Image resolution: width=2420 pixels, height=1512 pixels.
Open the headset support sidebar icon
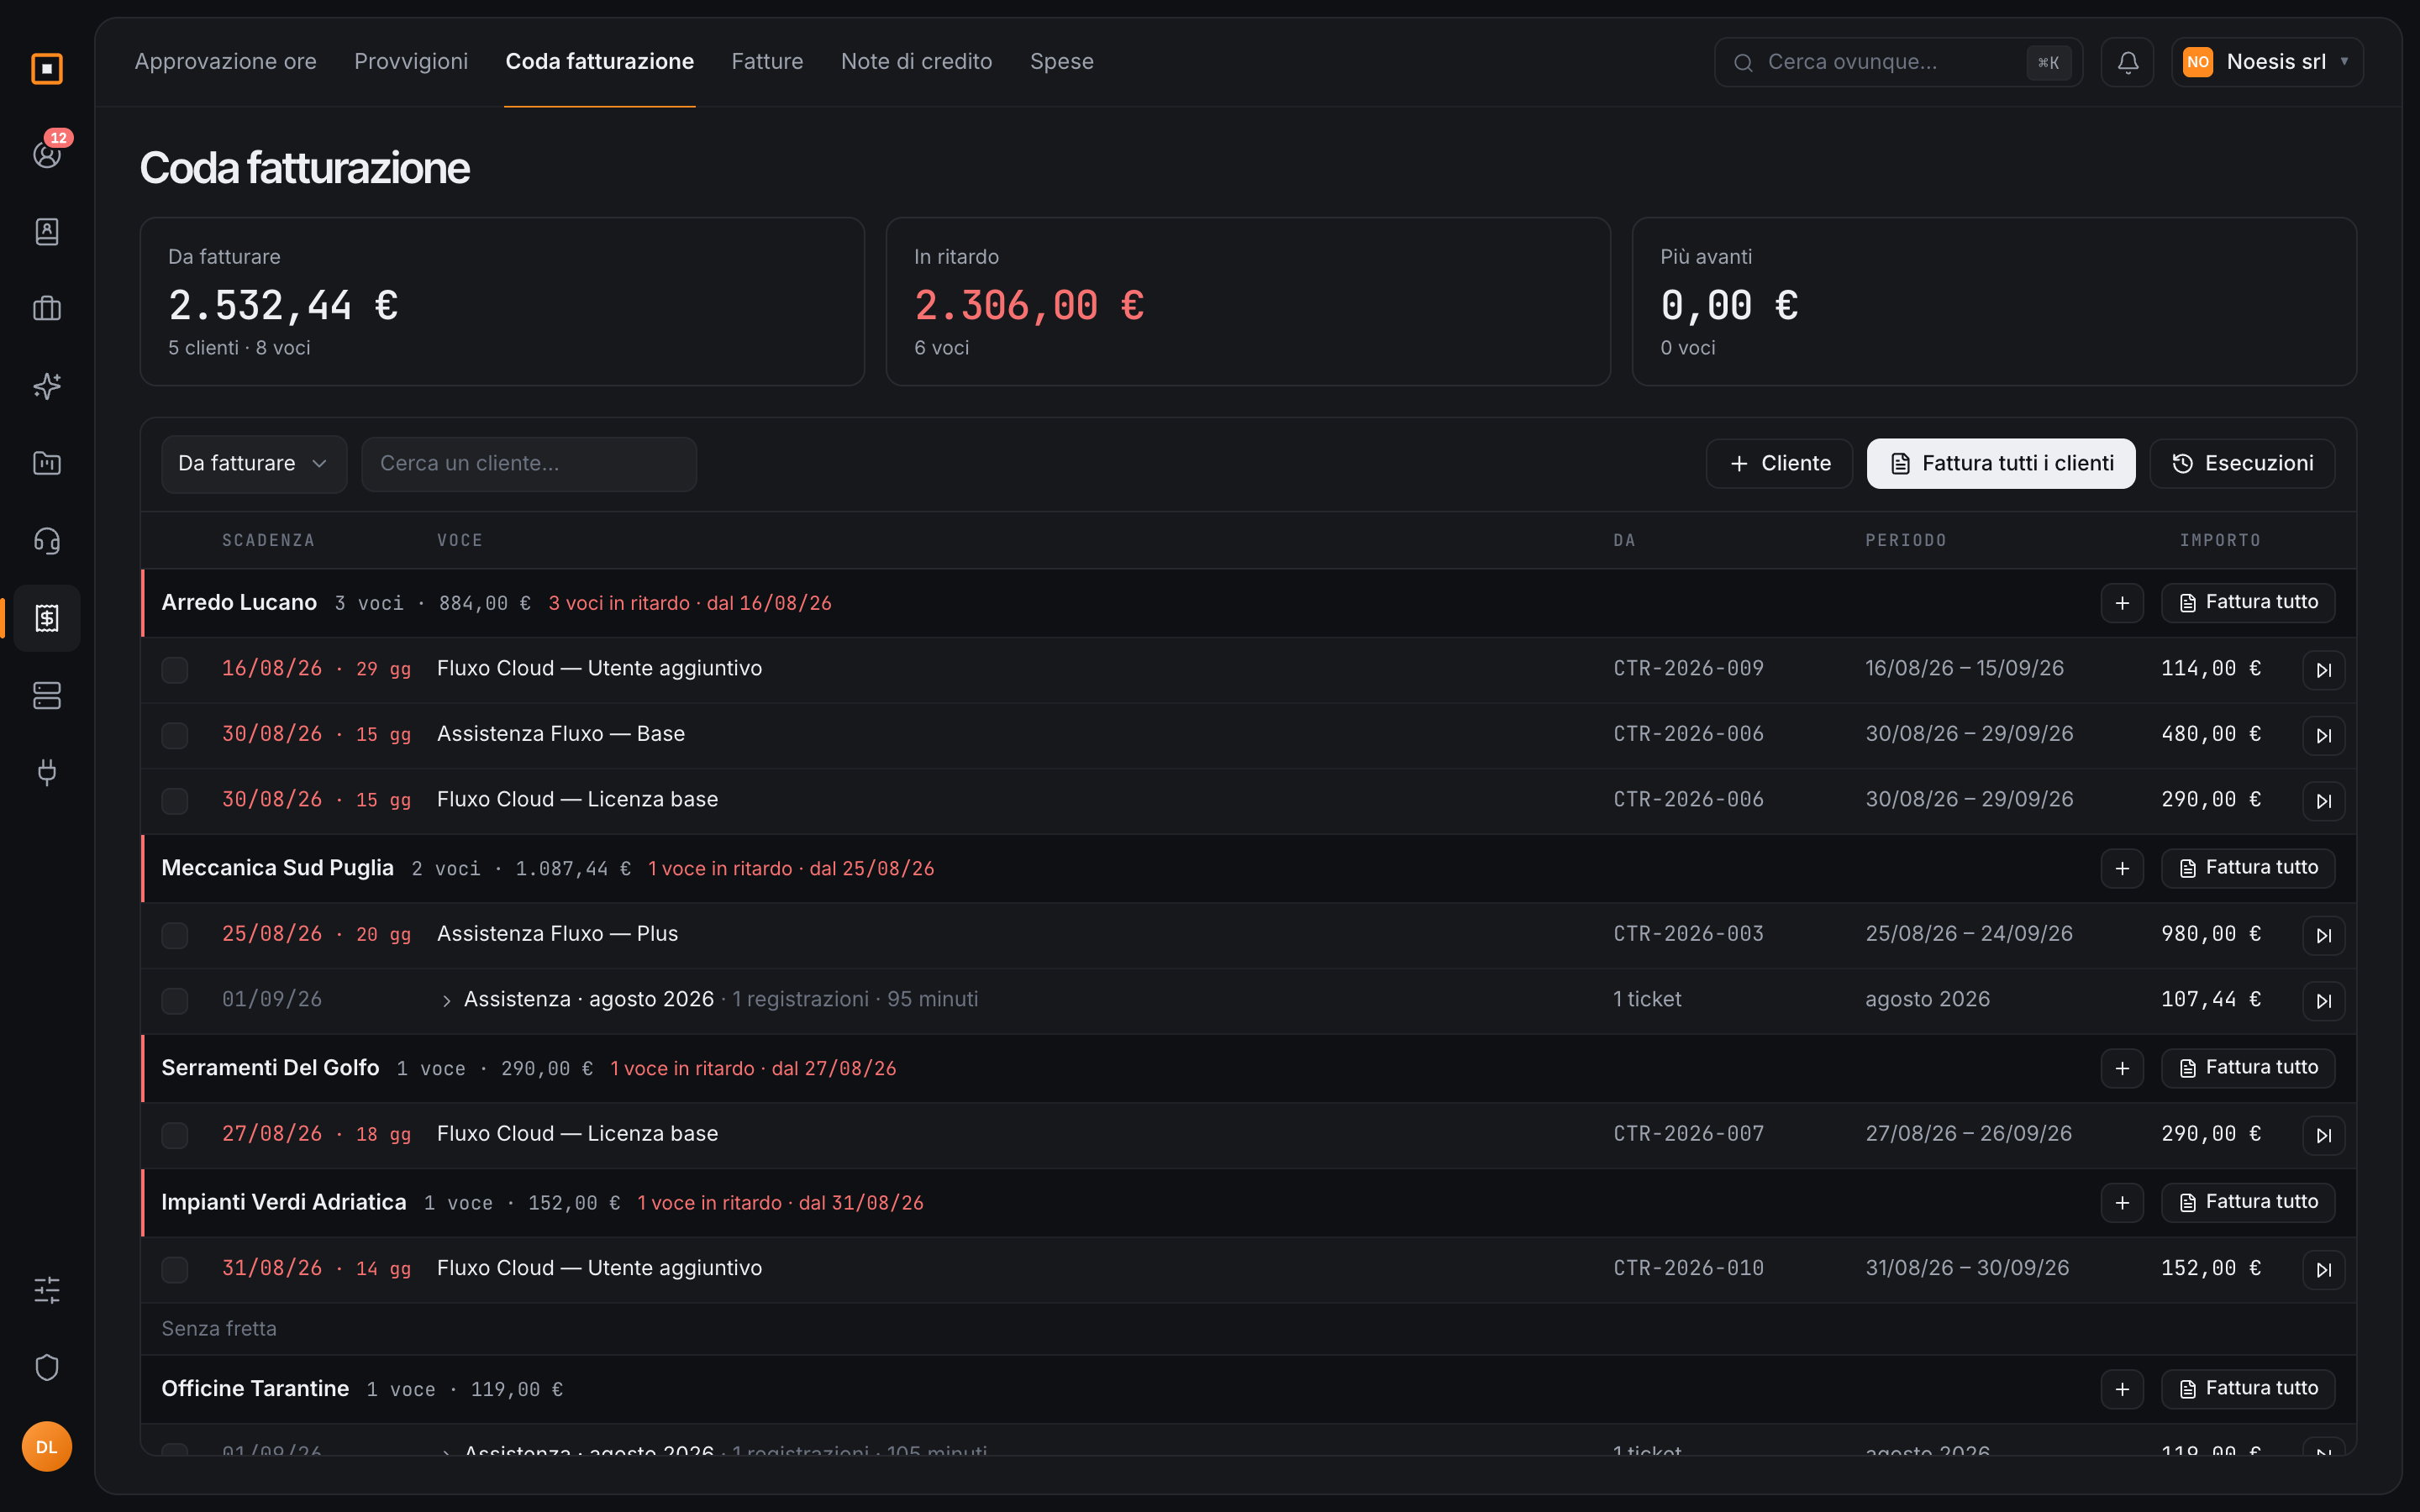[x=47, y=541]
